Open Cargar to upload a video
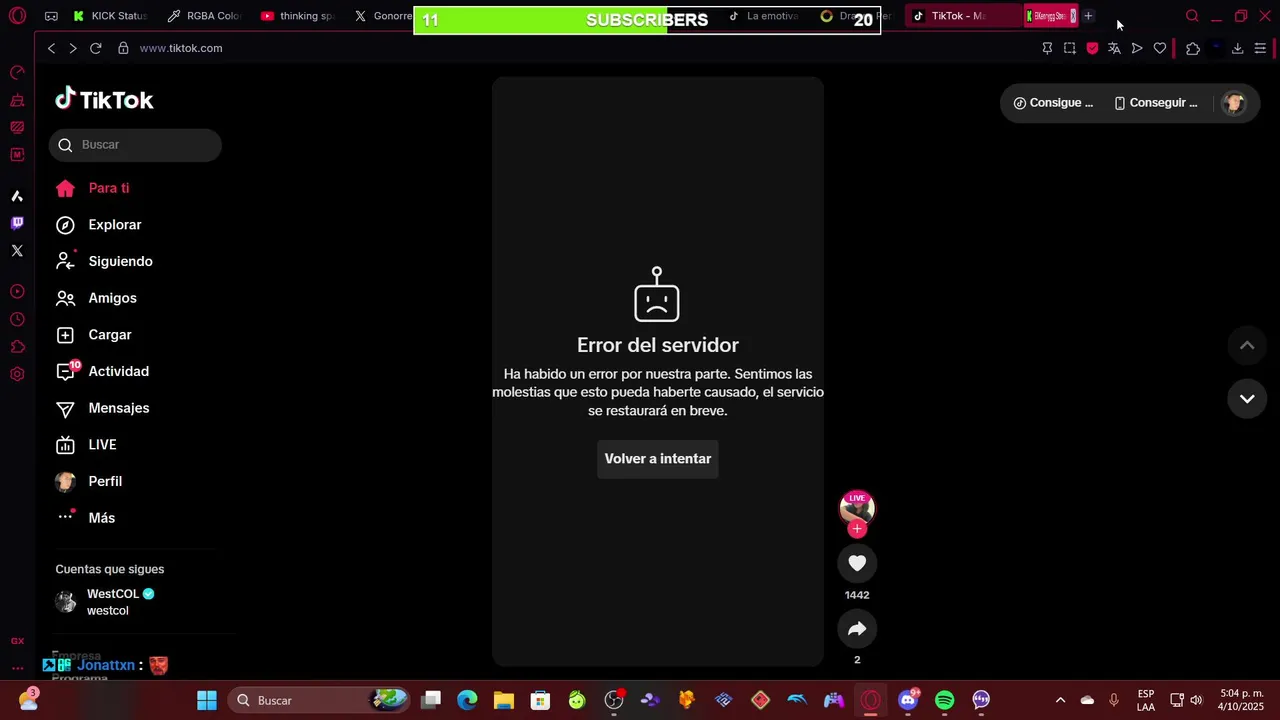Viewport: 1280px width, 720px height. click(x=93, y=335)
